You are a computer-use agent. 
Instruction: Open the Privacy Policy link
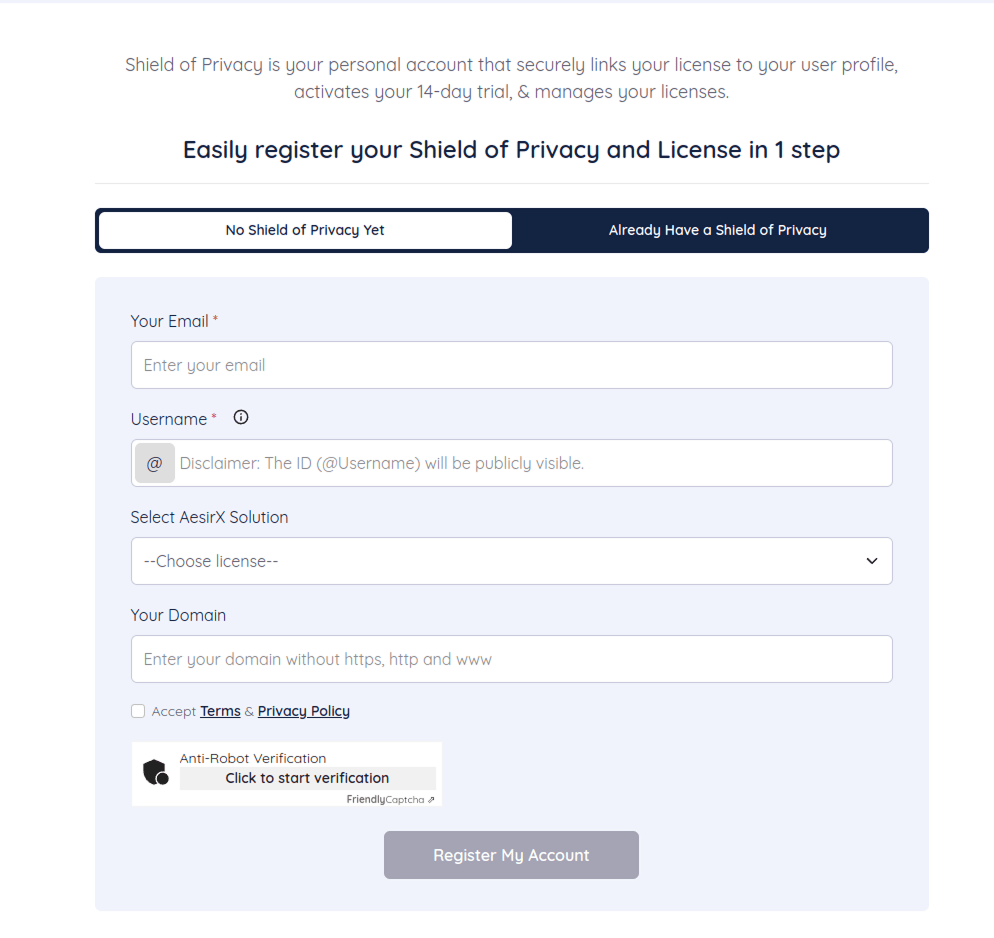303,710
